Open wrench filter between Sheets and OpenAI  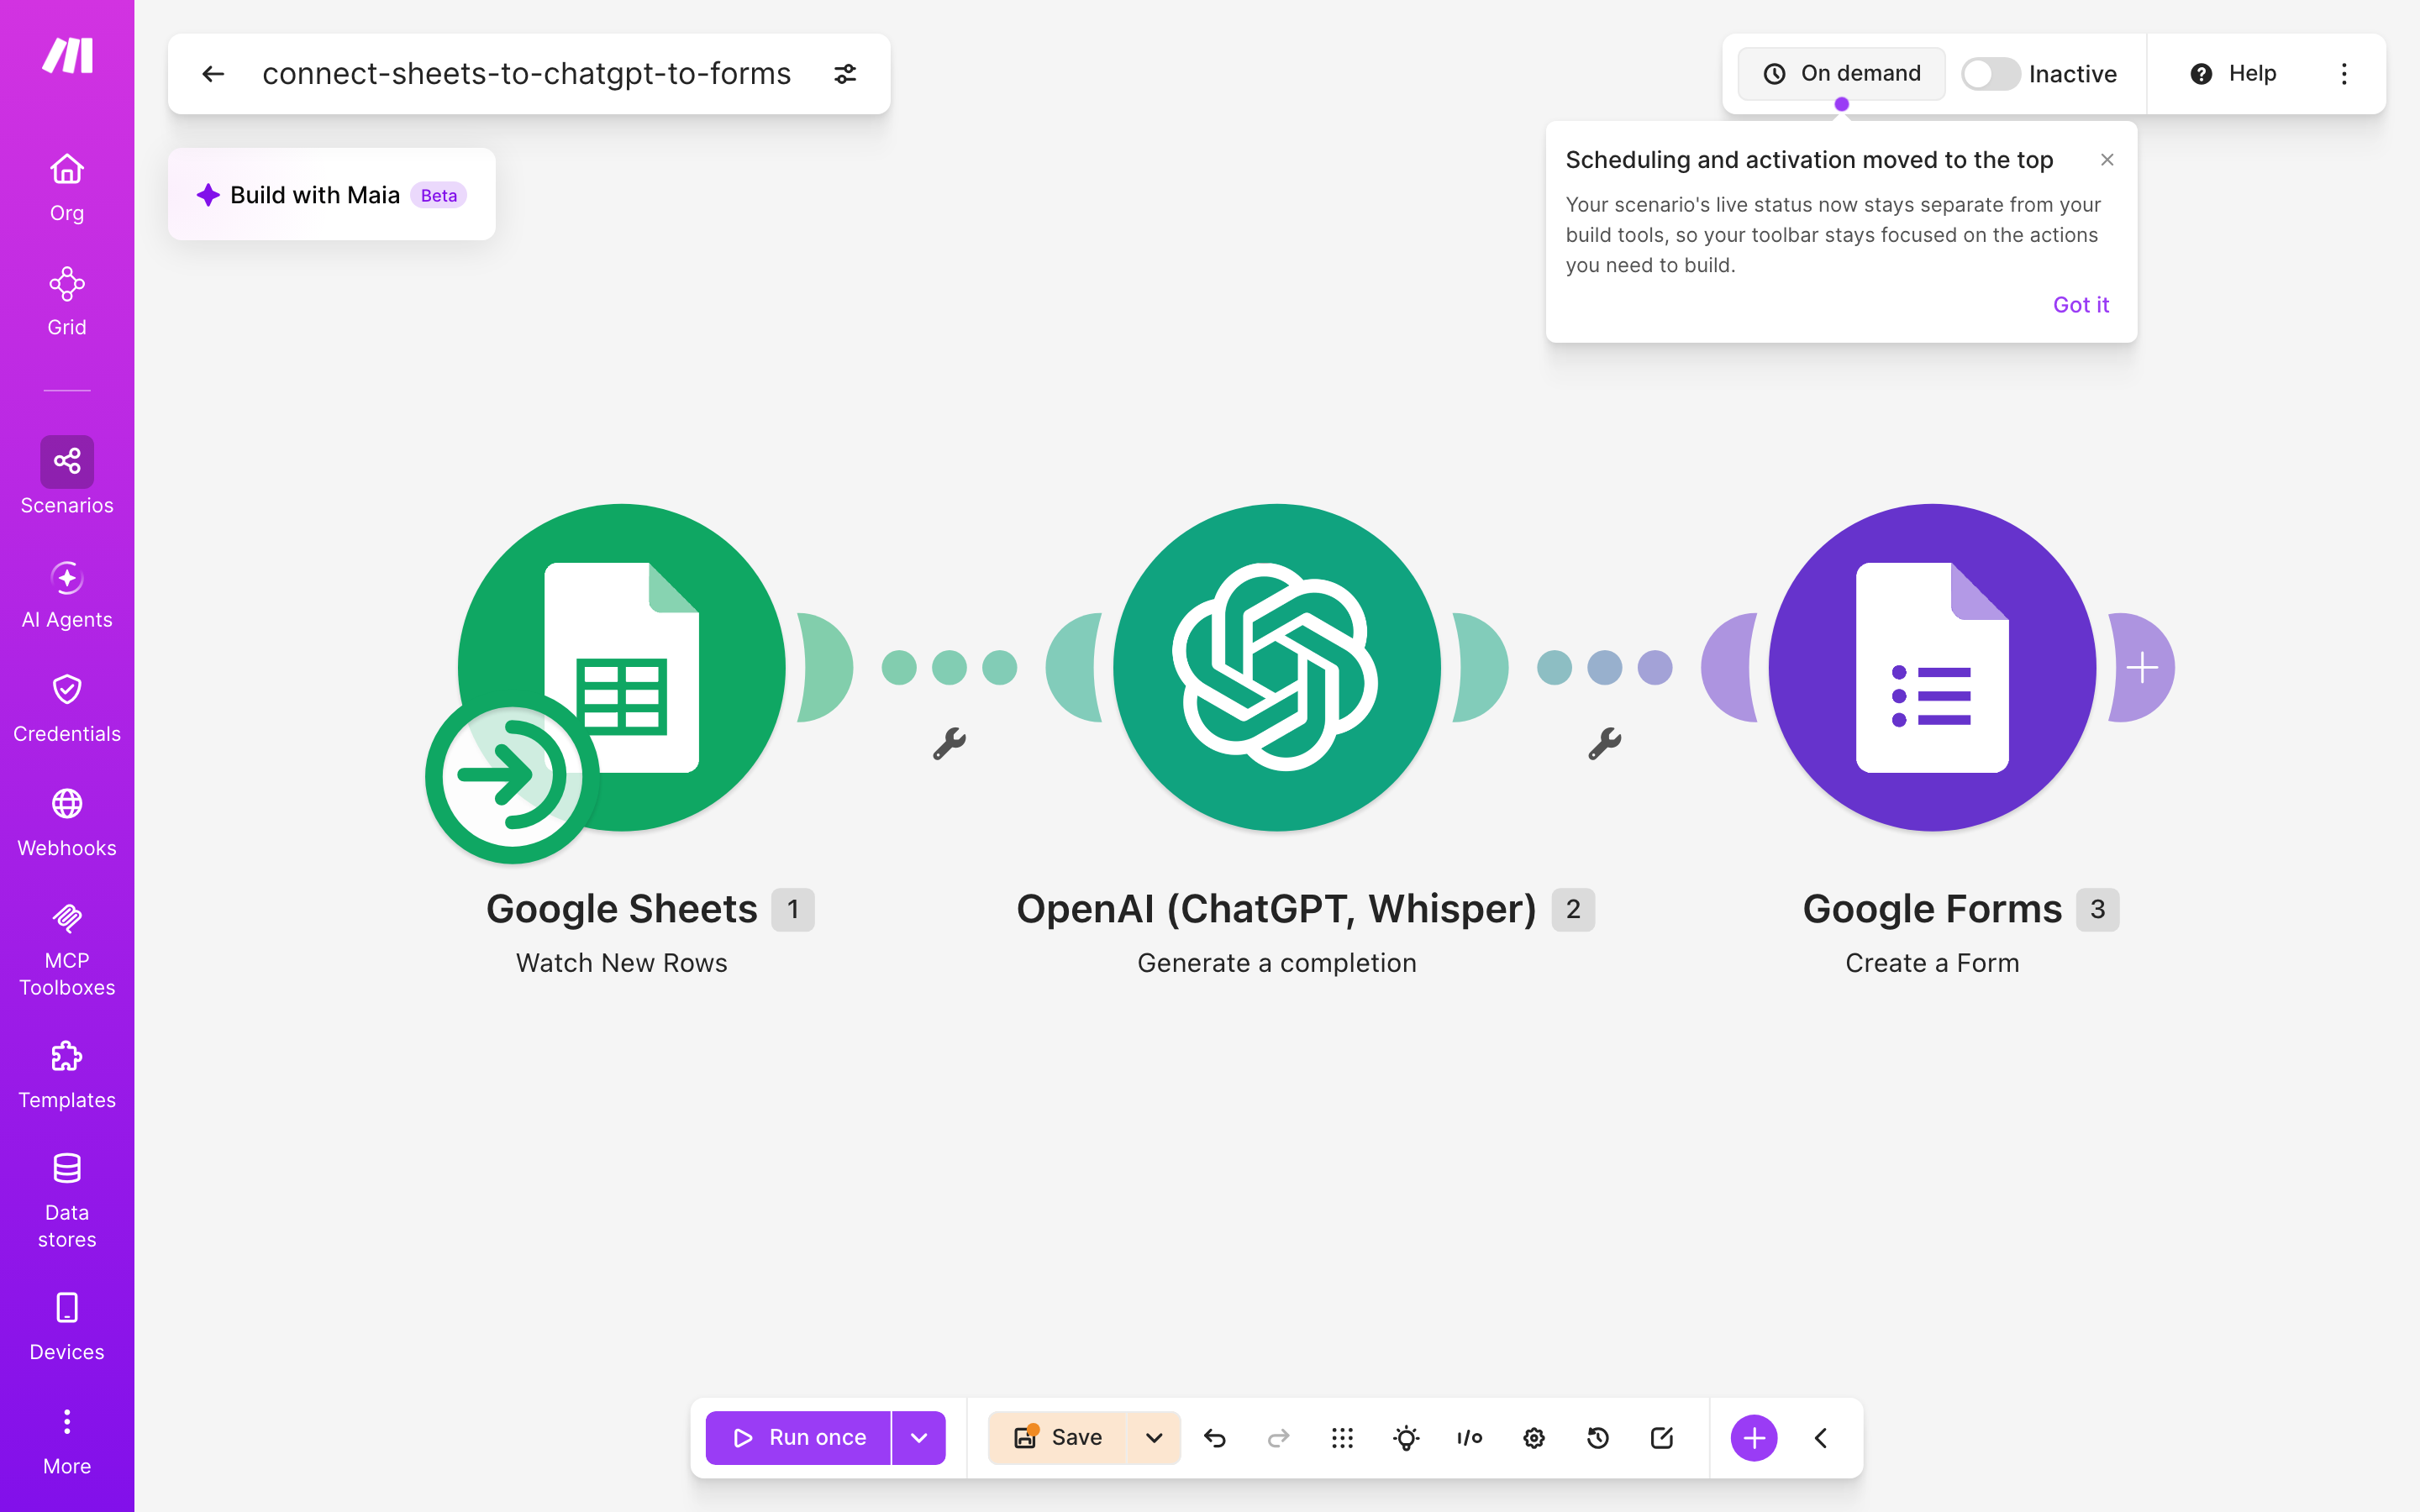coord(949,743)
